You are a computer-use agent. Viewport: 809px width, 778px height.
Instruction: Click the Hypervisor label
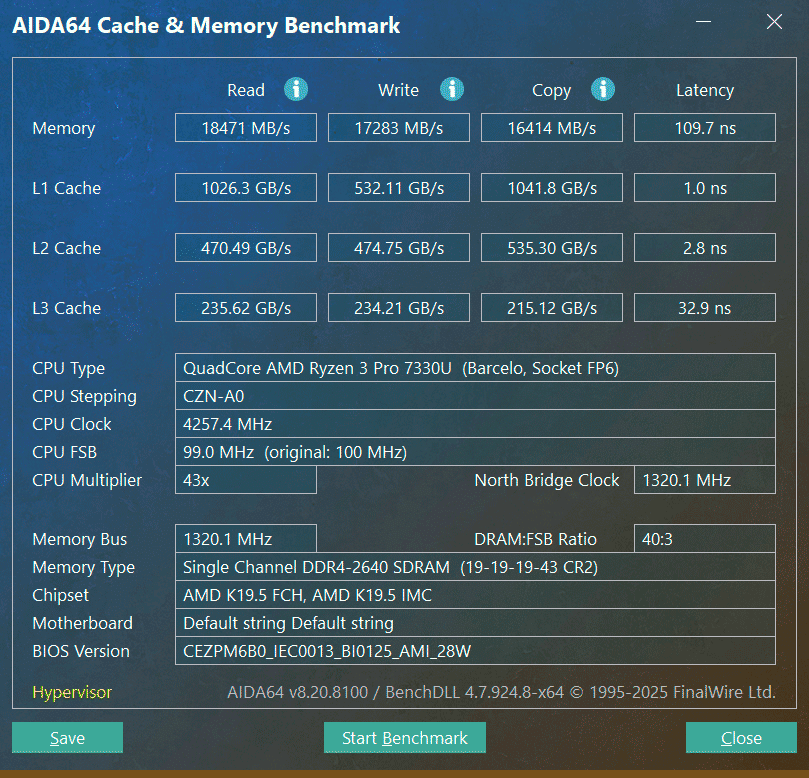[72, 692]
